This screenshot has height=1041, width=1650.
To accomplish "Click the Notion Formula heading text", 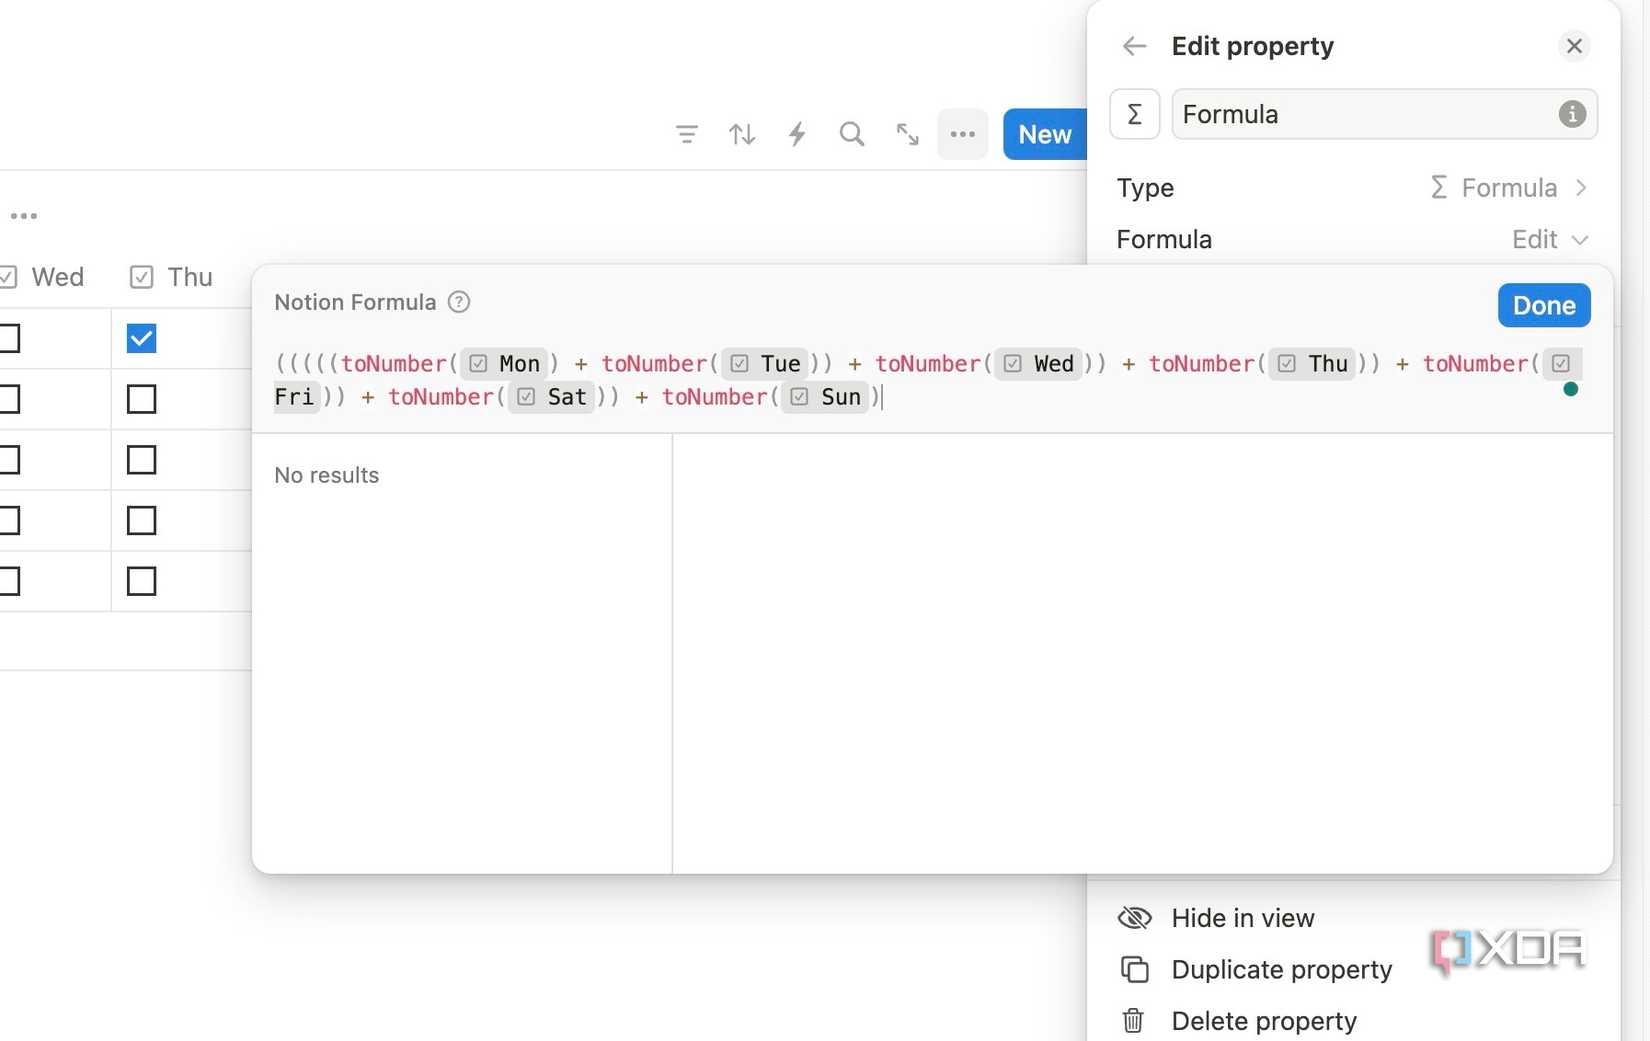I will (355, 302).
